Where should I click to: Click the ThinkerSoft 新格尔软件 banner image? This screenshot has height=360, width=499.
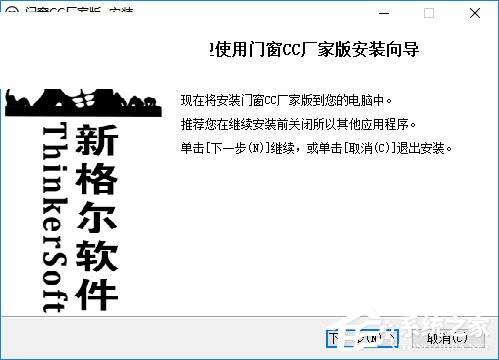83,201
